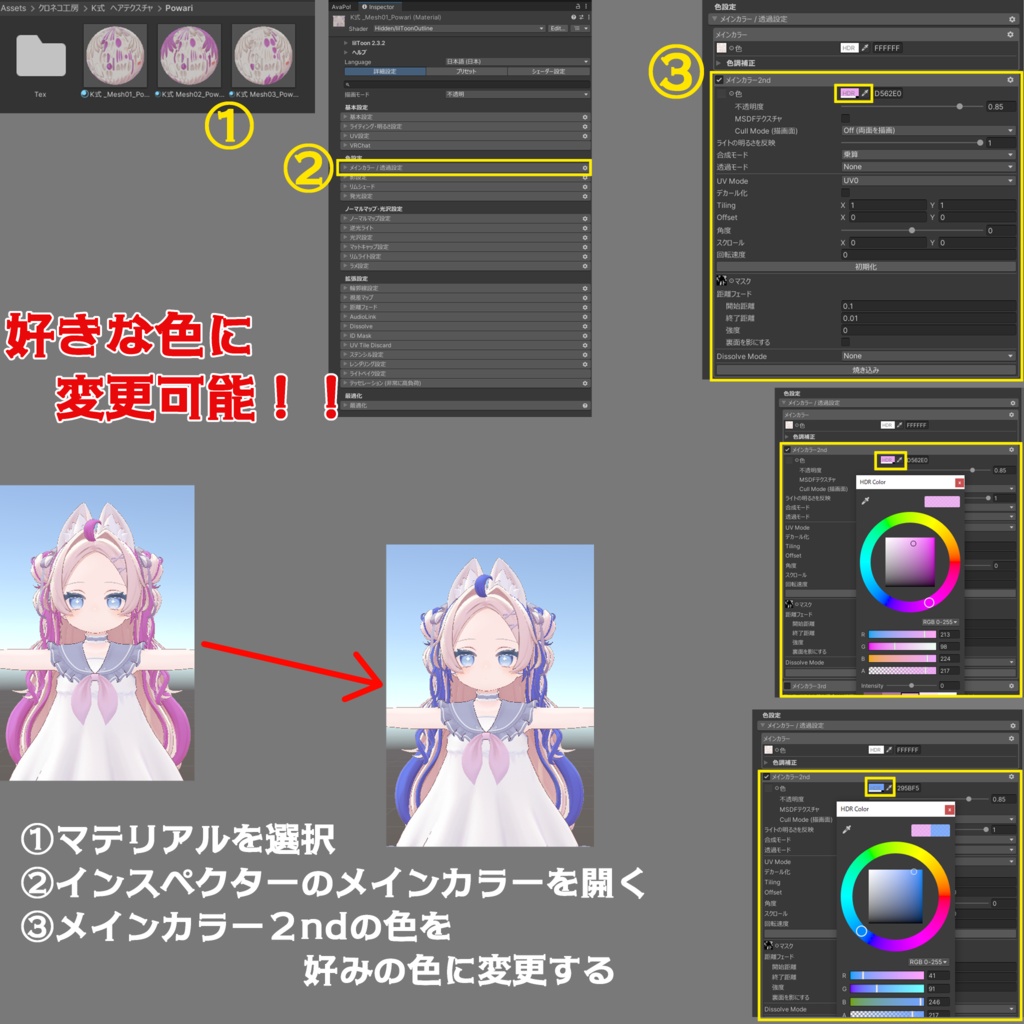
Task: Toggle the Inspector lock icon
Action: pos(577,7)
